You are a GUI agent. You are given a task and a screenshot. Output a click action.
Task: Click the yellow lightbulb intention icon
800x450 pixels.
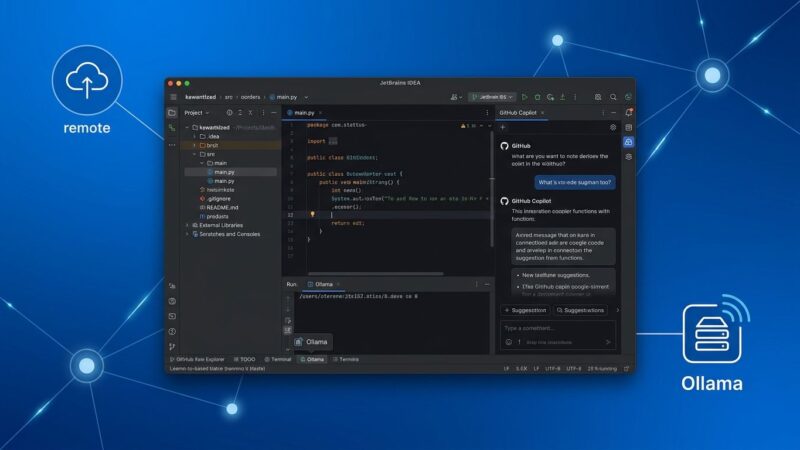click(x=312, y=215)
